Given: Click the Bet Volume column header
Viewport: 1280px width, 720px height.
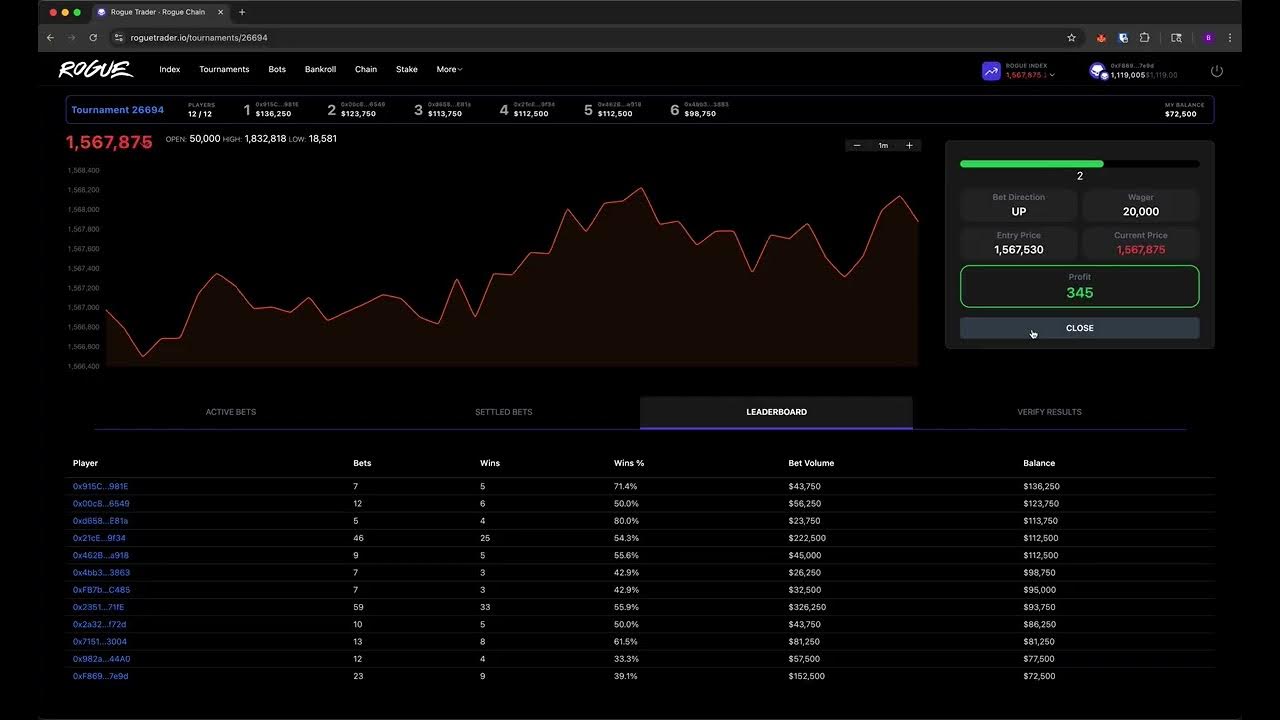Looking at the screenshot, I should [x=811, y=463].
